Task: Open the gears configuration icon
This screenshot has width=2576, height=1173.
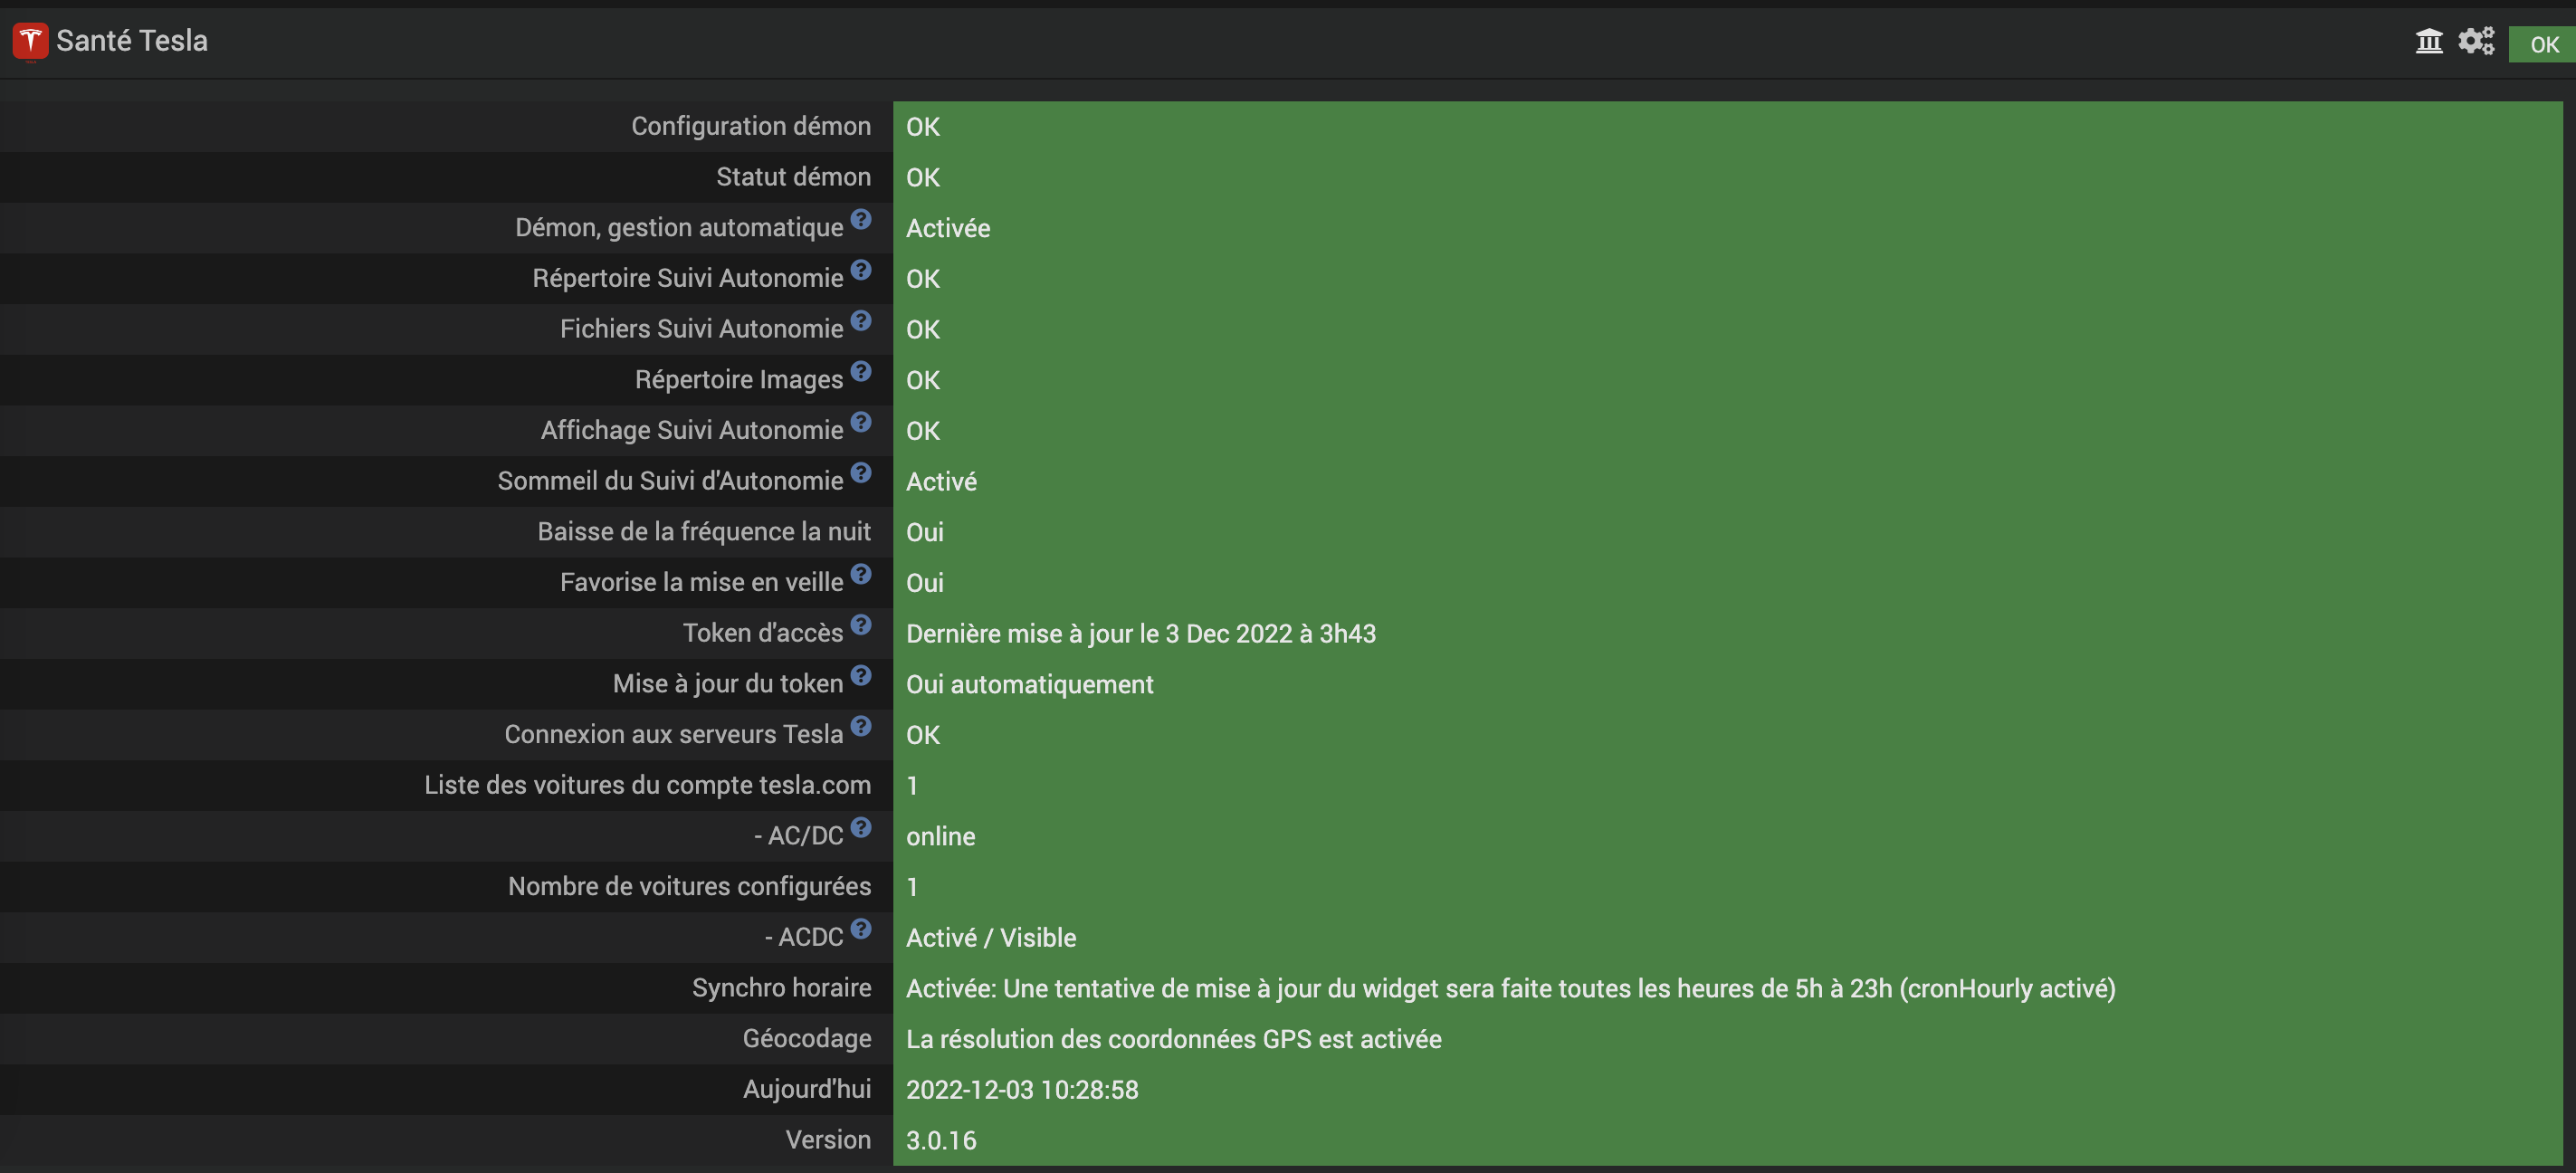Action: click(x=2476, y=41)
